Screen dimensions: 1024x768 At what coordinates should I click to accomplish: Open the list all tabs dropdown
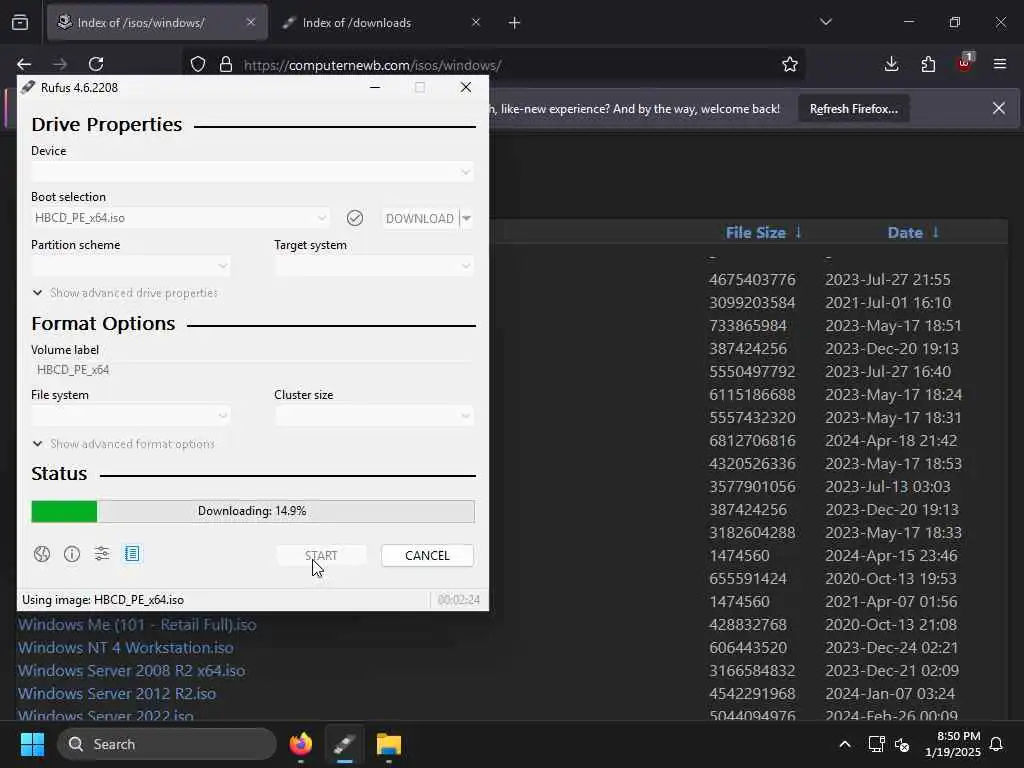point(826,23)
